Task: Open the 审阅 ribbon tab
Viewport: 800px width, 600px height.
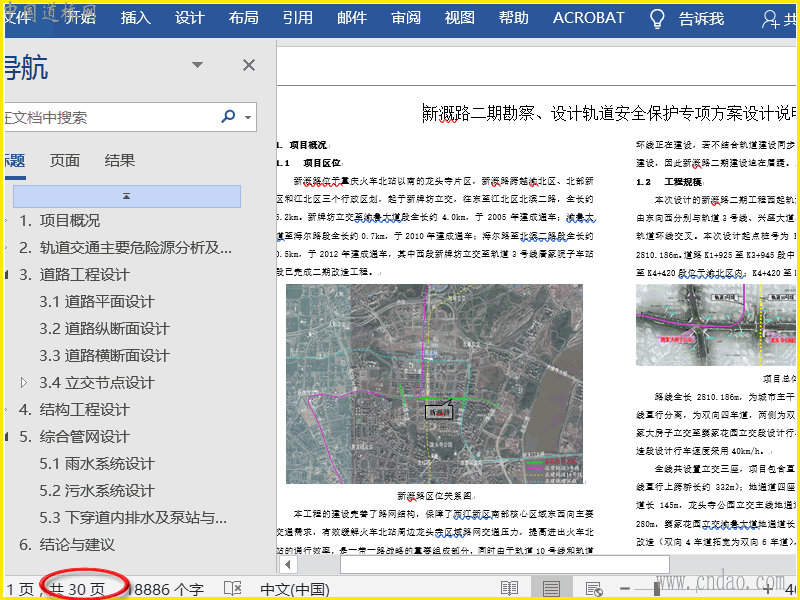Action: [405, 18]
